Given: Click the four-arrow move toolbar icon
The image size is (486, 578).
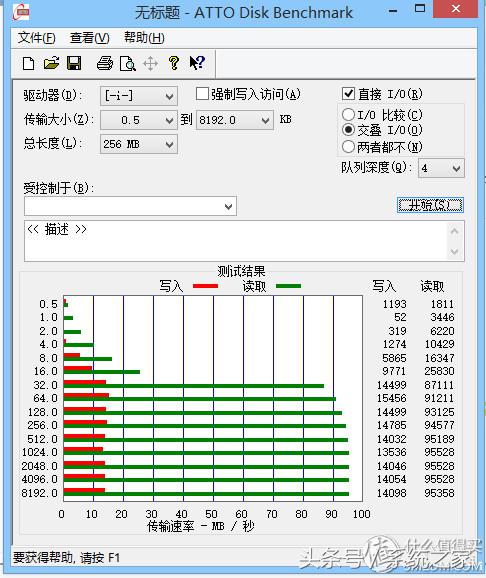Looking at the screenshot, I should point(150,64).
